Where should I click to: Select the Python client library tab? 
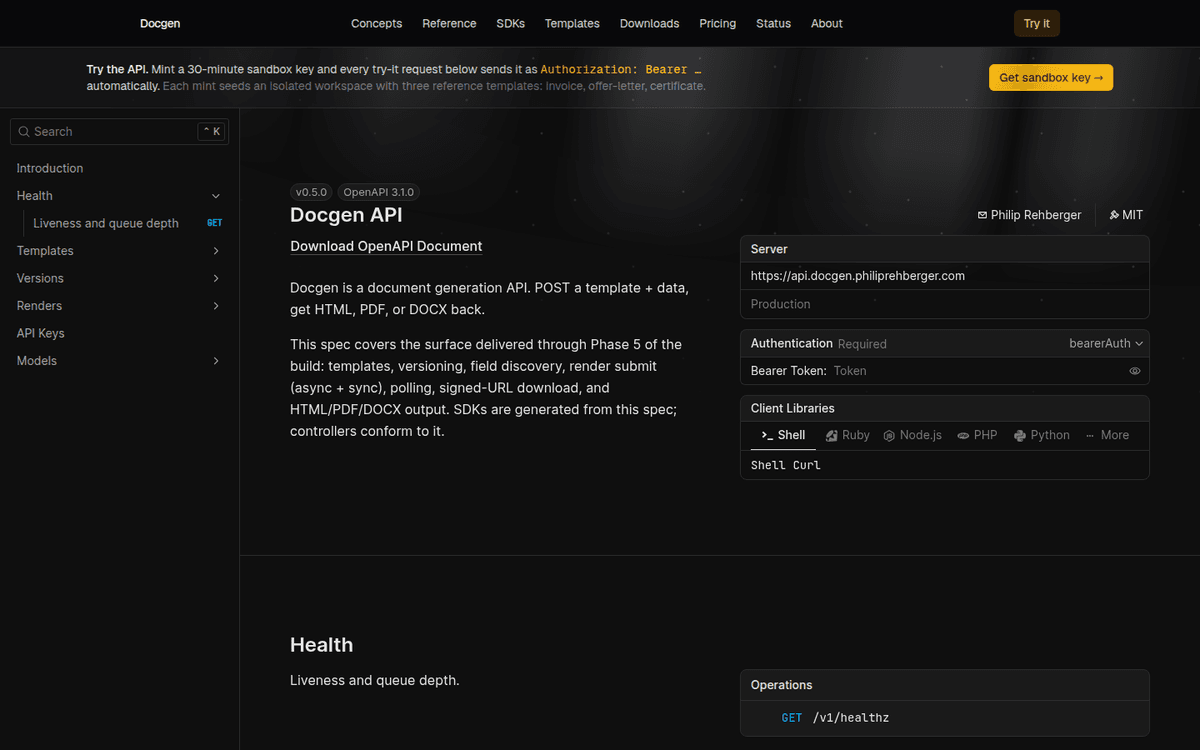pyautogui.click(x=1041, y=435)
